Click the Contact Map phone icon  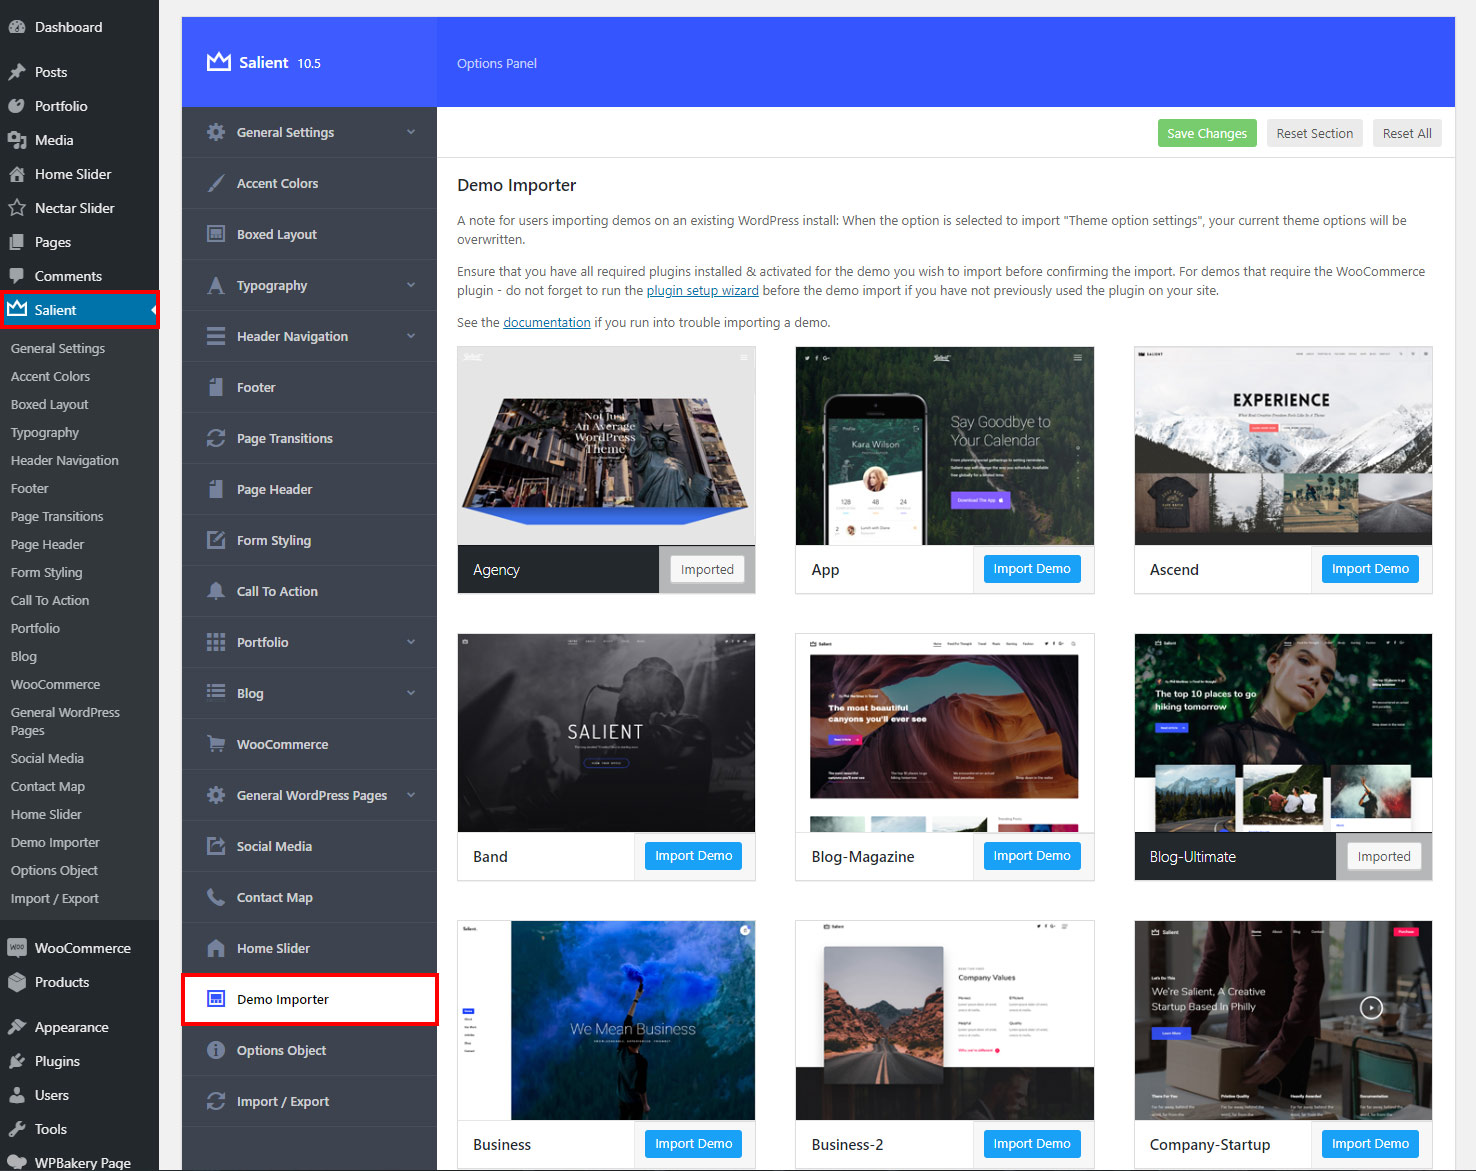[x=216, y=897]
